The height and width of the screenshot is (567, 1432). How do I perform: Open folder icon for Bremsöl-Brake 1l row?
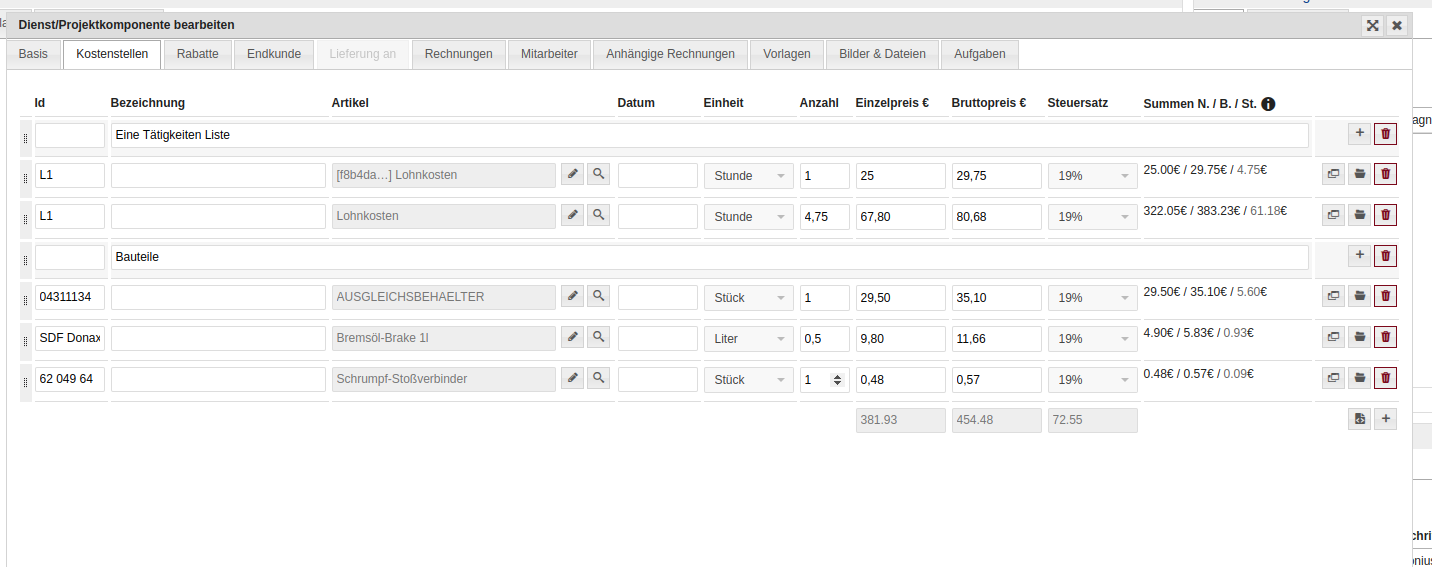click(x=1359, y=338)
